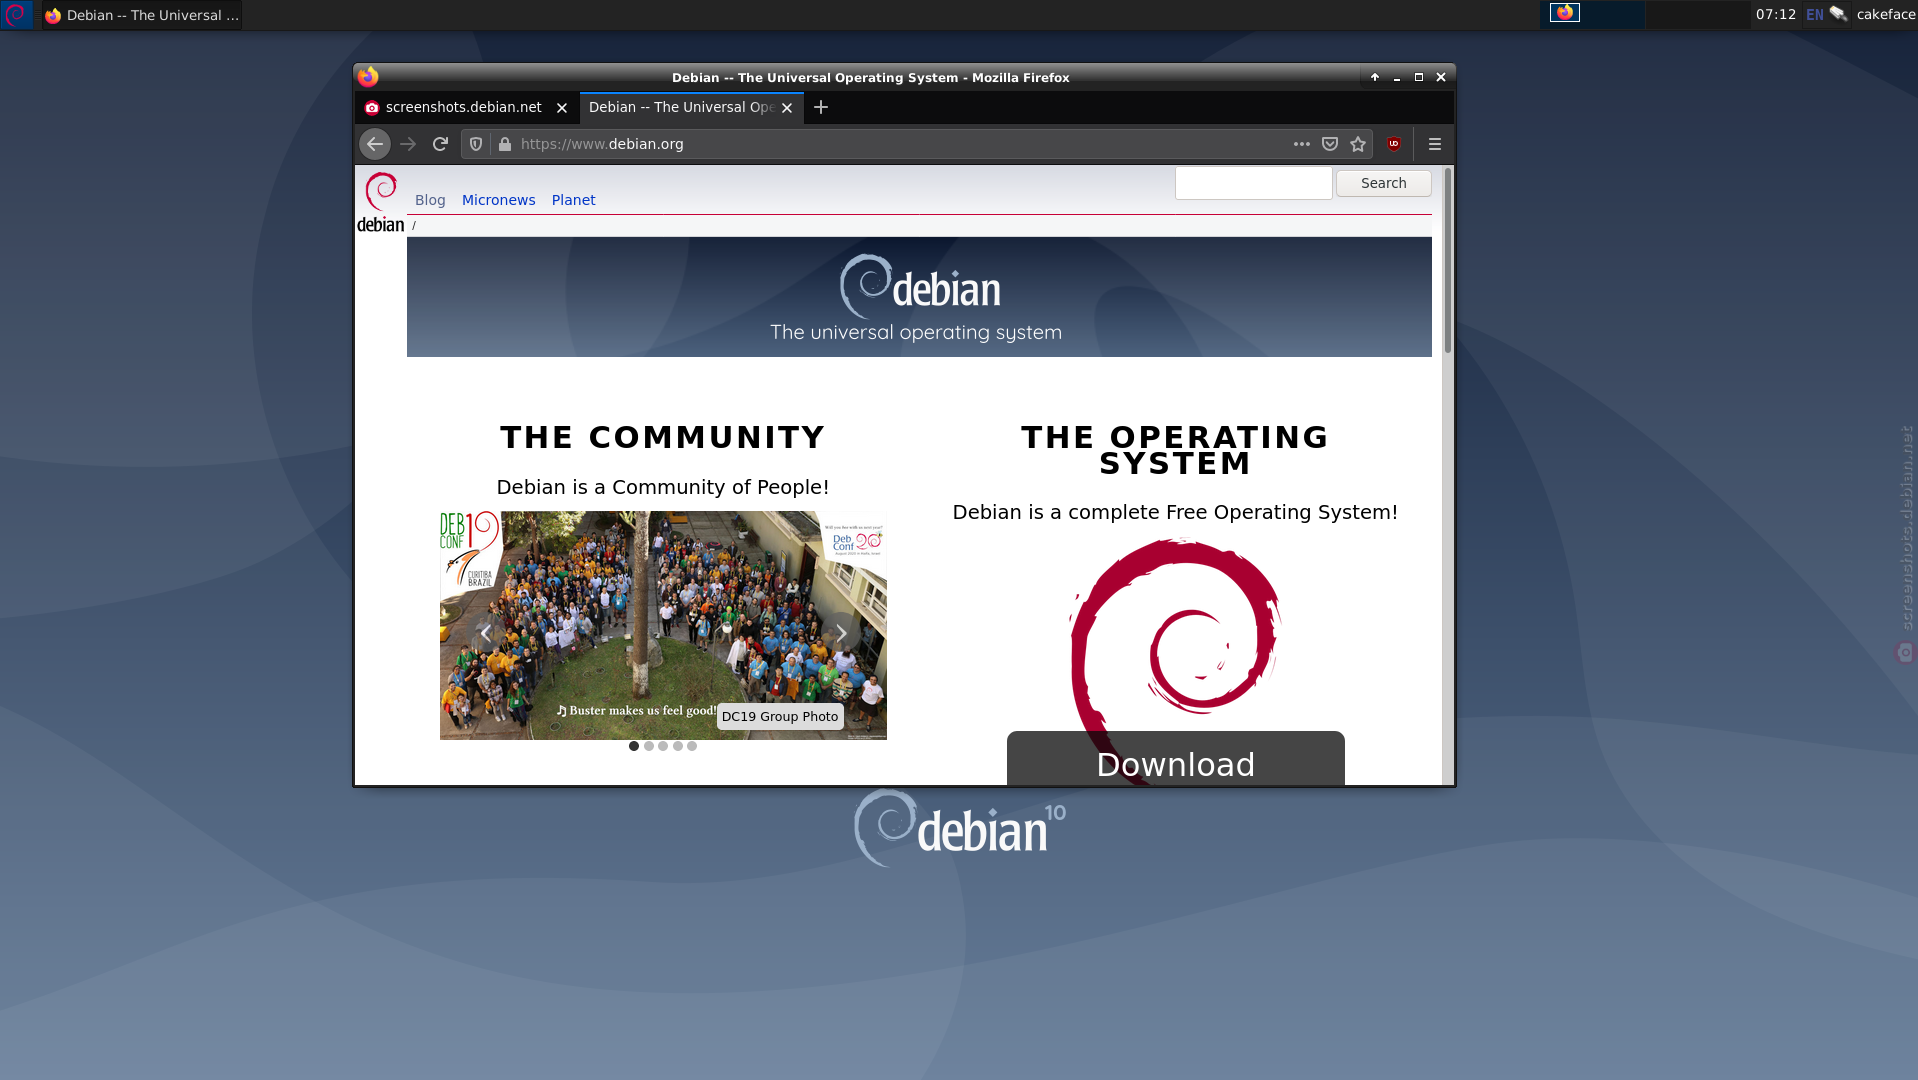Open the Micronews link
The width and height of the screenshot is (1918, 1080).
[x=498, y=200]
